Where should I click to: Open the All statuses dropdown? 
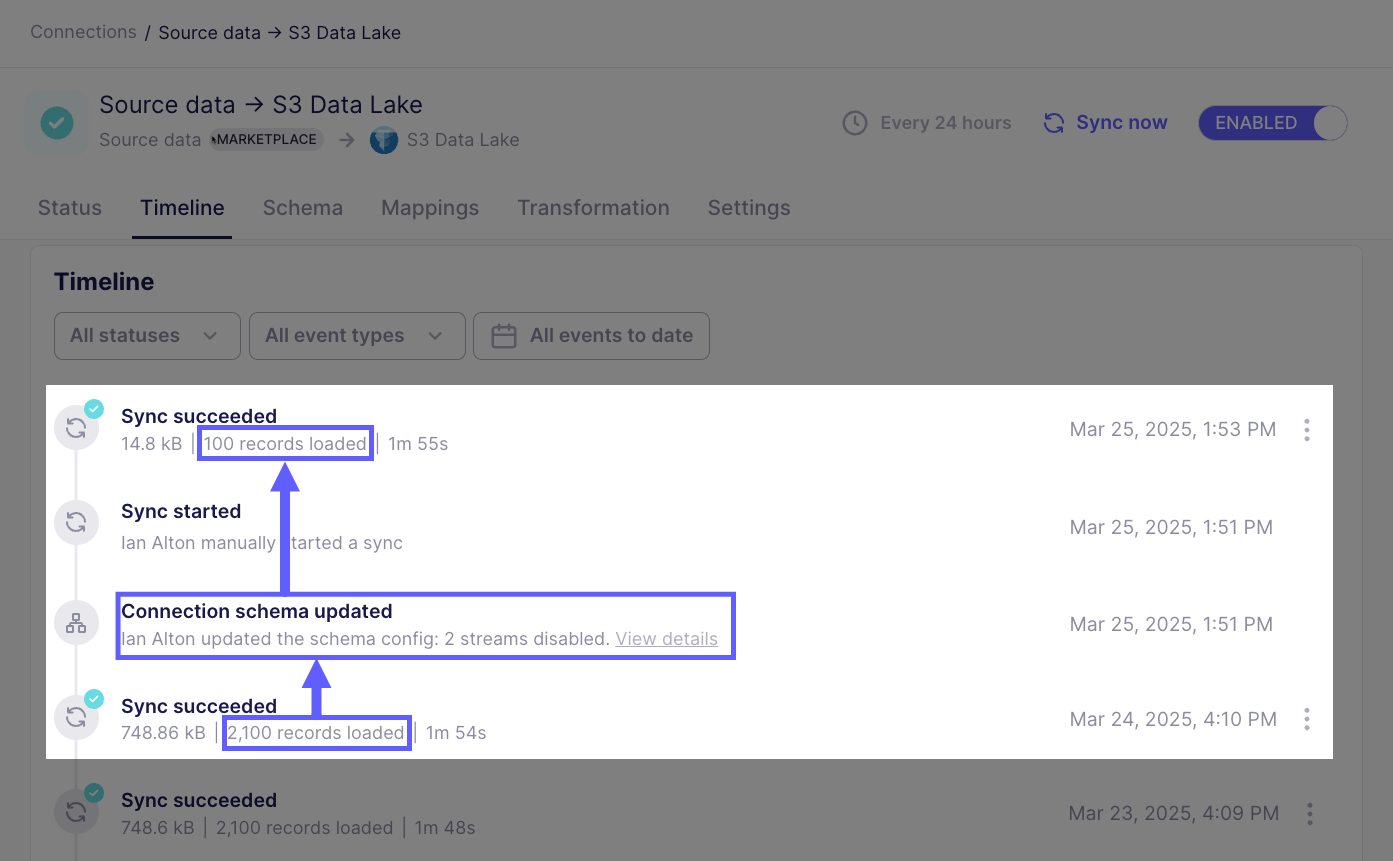(x=146, y=336)
